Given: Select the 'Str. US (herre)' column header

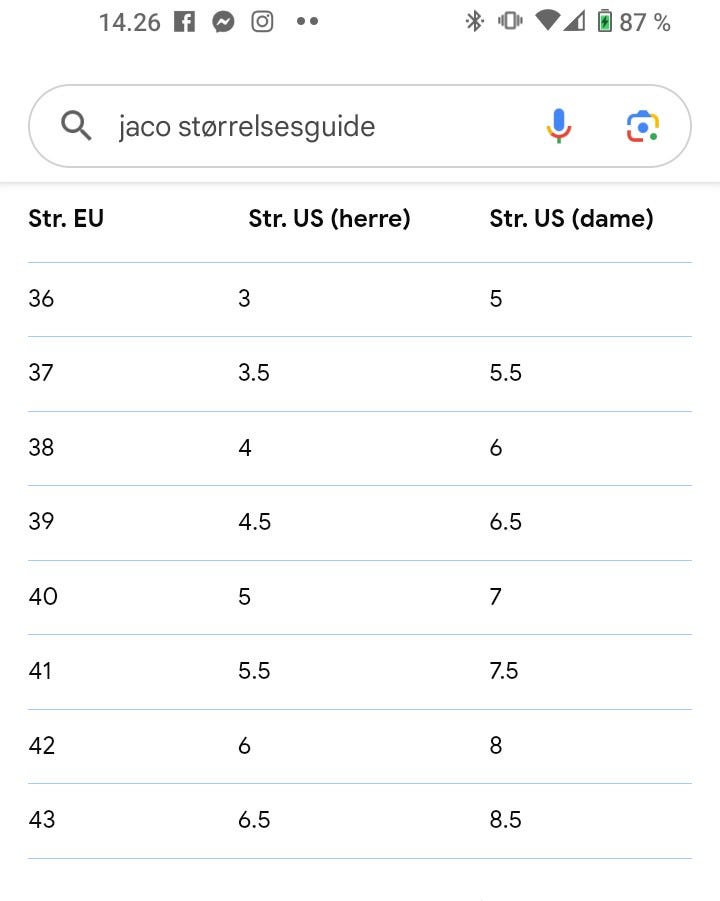Looking at the screenshot, I should point(329,218).
